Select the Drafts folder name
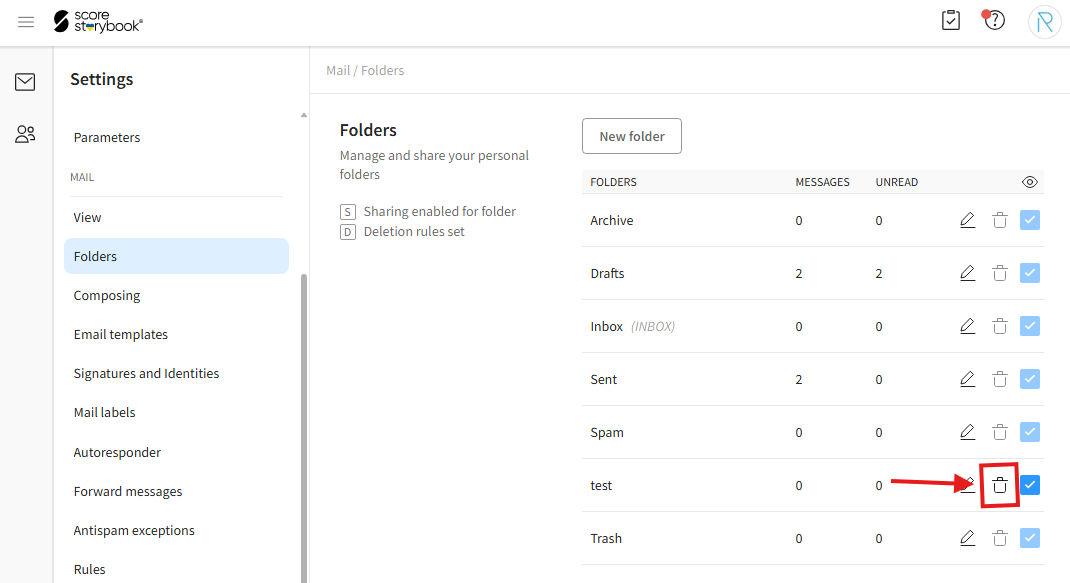Viewport: 1070px width, 583px height. (607, 273)
